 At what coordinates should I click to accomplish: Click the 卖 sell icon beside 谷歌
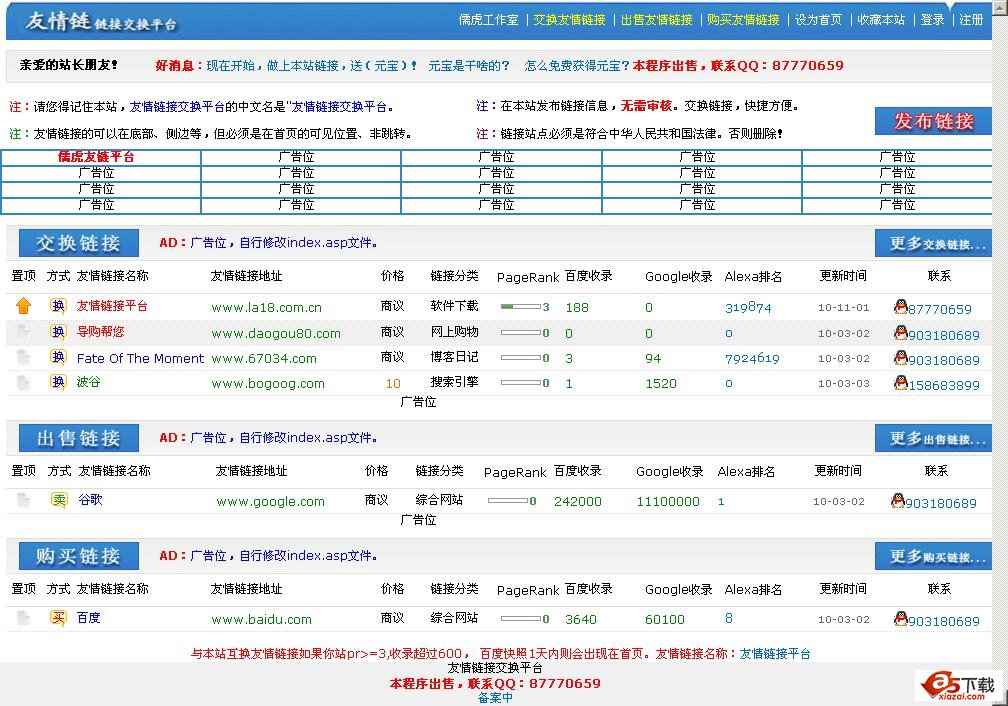[58, 500]
